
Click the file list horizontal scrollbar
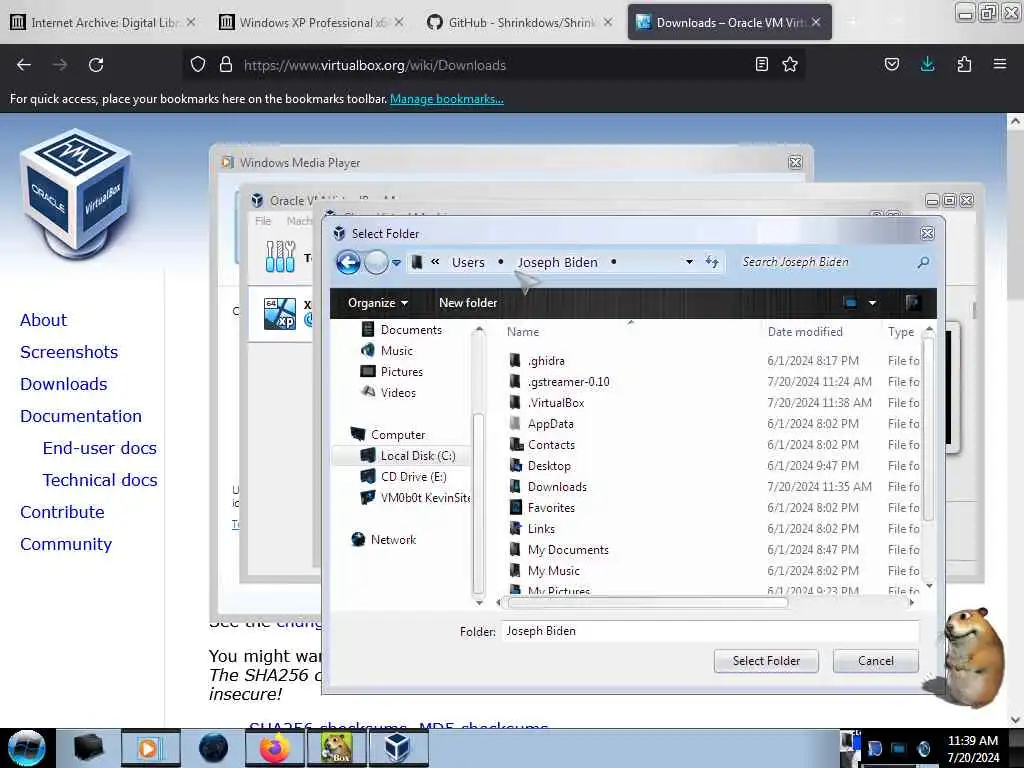pyautogui.click(x=647, y=602)
